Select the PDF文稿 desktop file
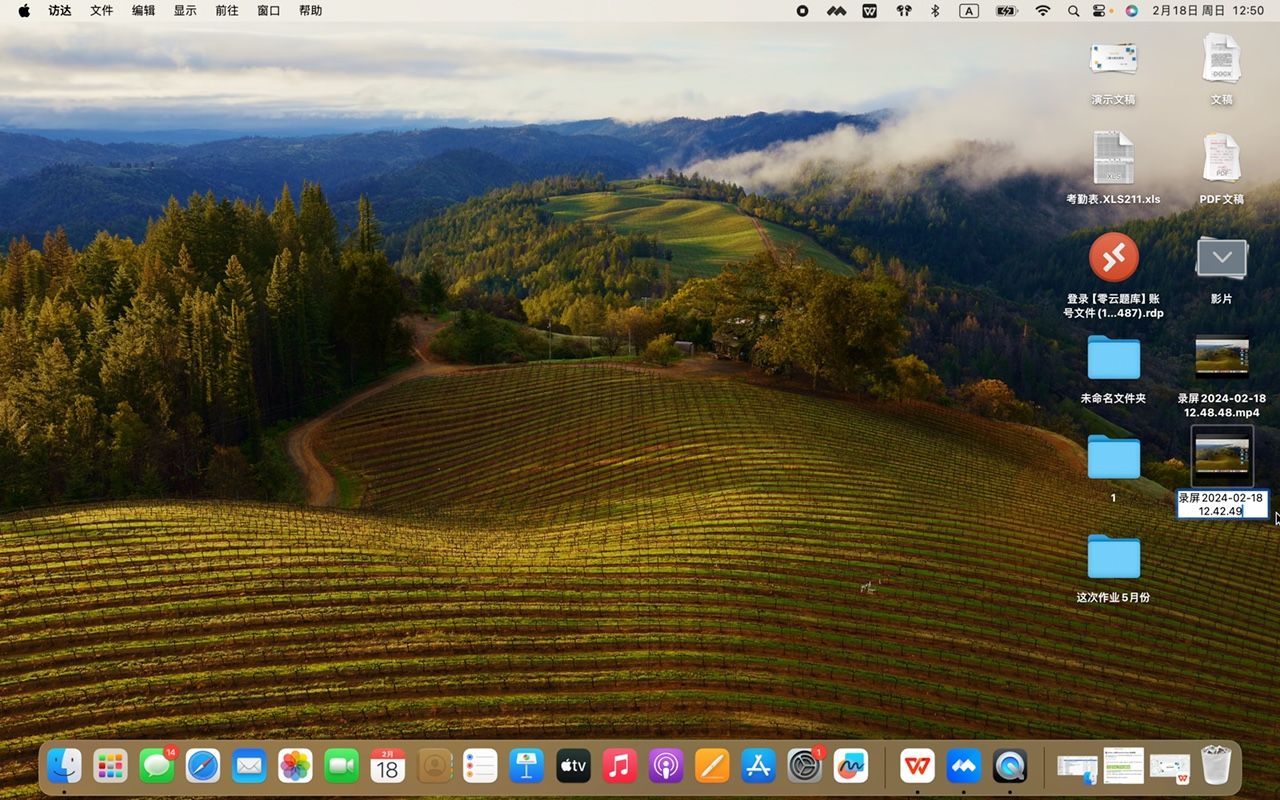Screen dimensions: 1280x800 [1221, 158]
